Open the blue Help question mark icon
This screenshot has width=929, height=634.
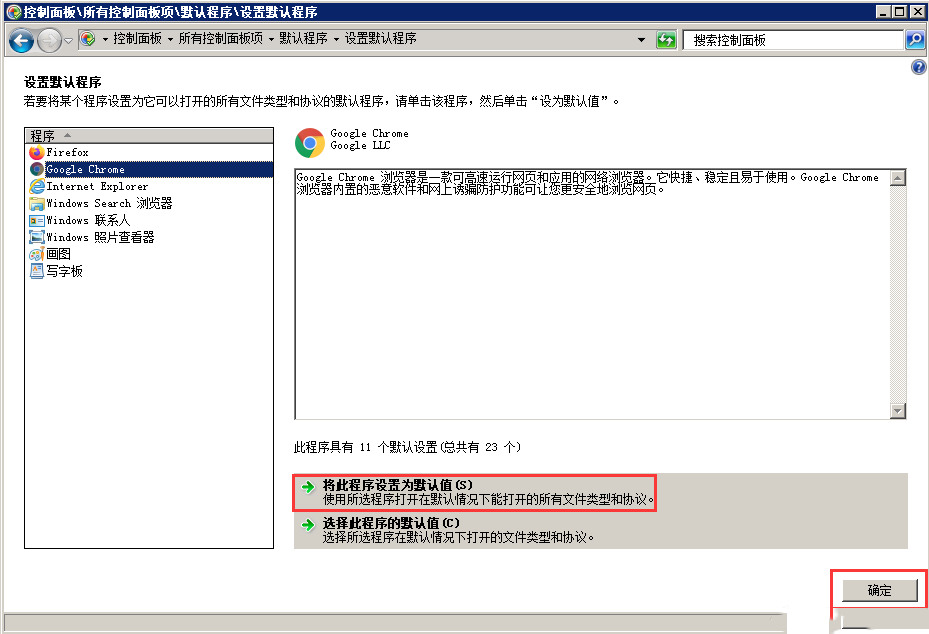tap(918, 67)
